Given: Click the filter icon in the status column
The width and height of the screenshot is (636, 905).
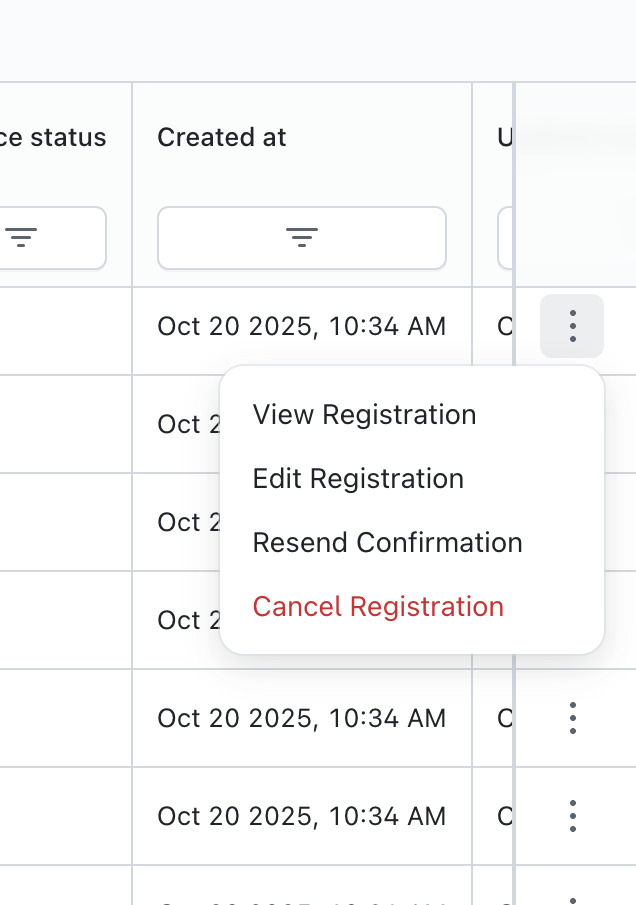Looking at the screenshot, I should pyautogui.click(x=21, y=237).
